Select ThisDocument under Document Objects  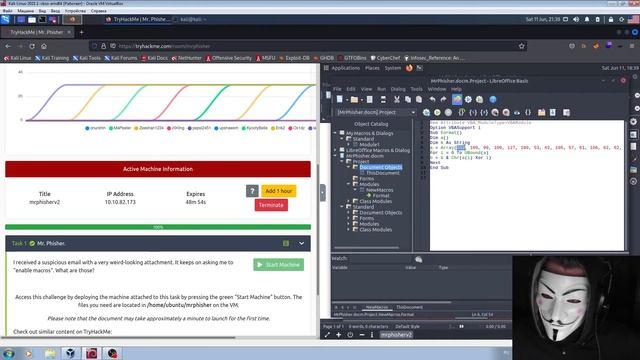click(382, 173)
